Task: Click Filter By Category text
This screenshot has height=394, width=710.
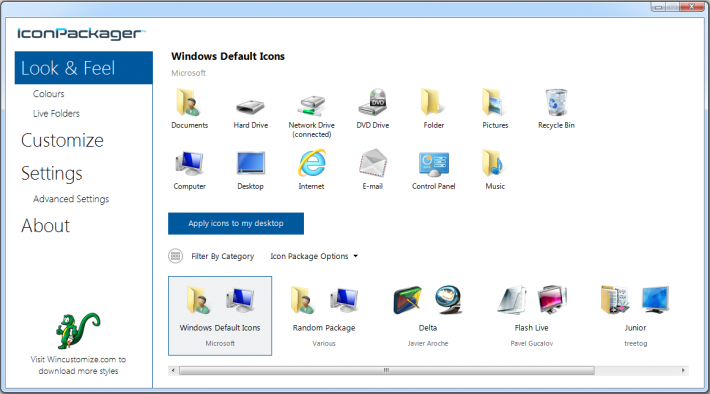Action: (222, 256)
